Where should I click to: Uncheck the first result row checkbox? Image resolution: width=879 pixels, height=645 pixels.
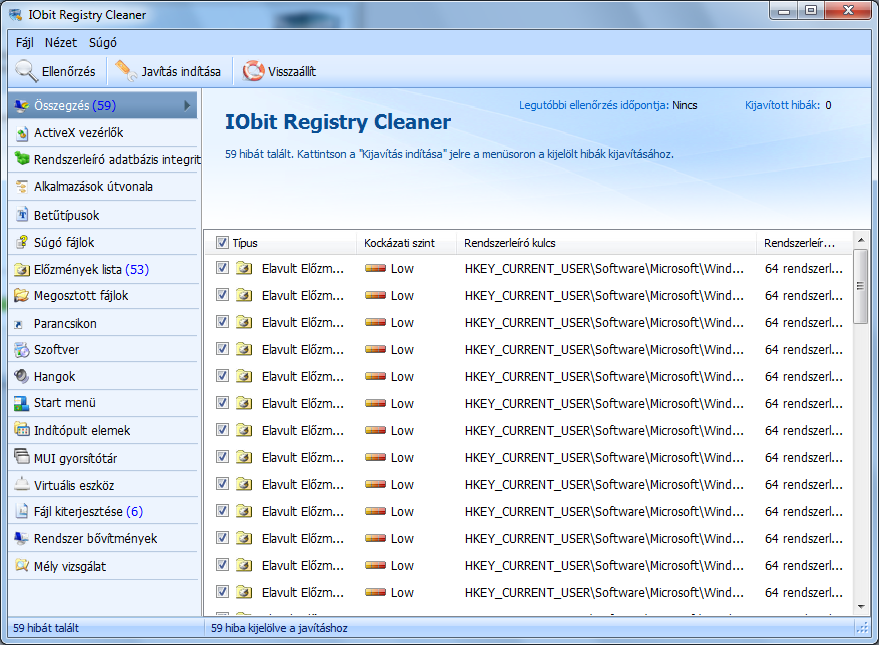222,268
